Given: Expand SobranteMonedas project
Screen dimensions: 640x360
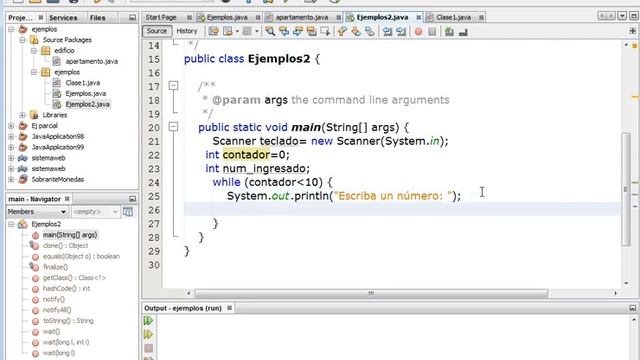Looking at the screenshot, I should coord(11,179).
